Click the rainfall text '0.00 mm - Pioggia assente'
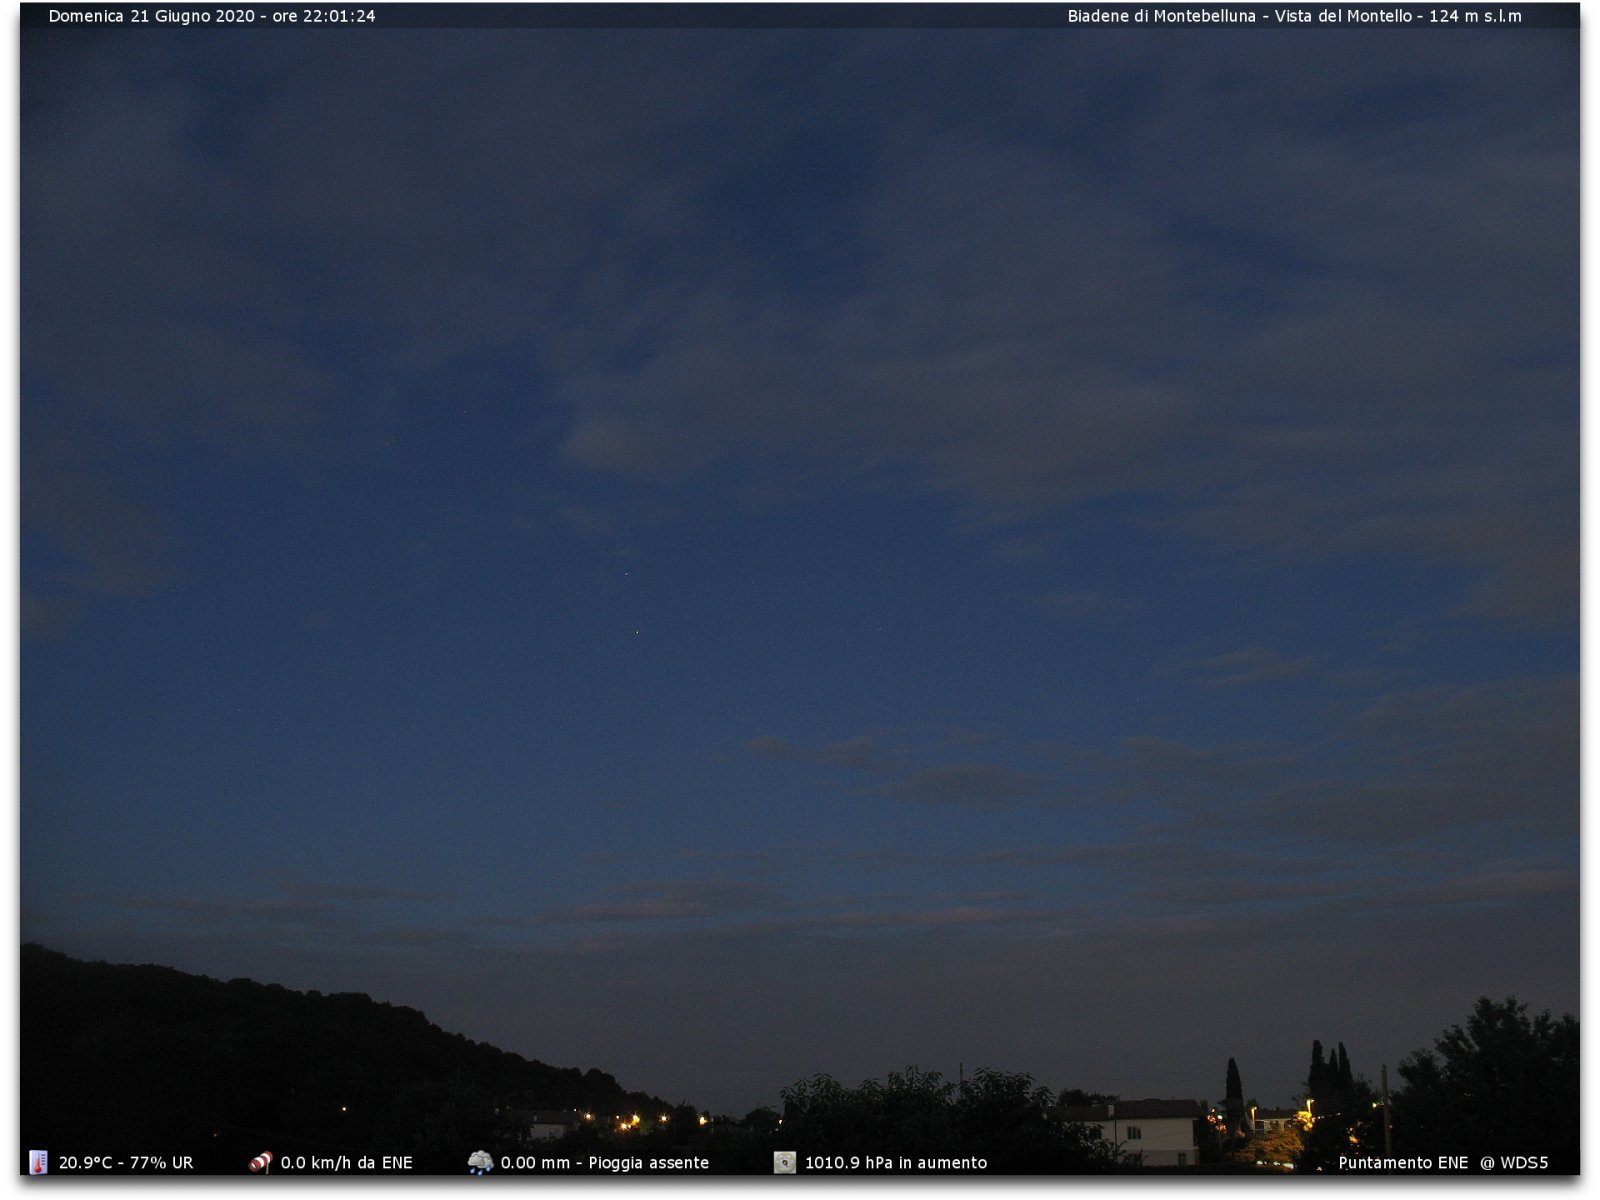 coord(605,1163)
